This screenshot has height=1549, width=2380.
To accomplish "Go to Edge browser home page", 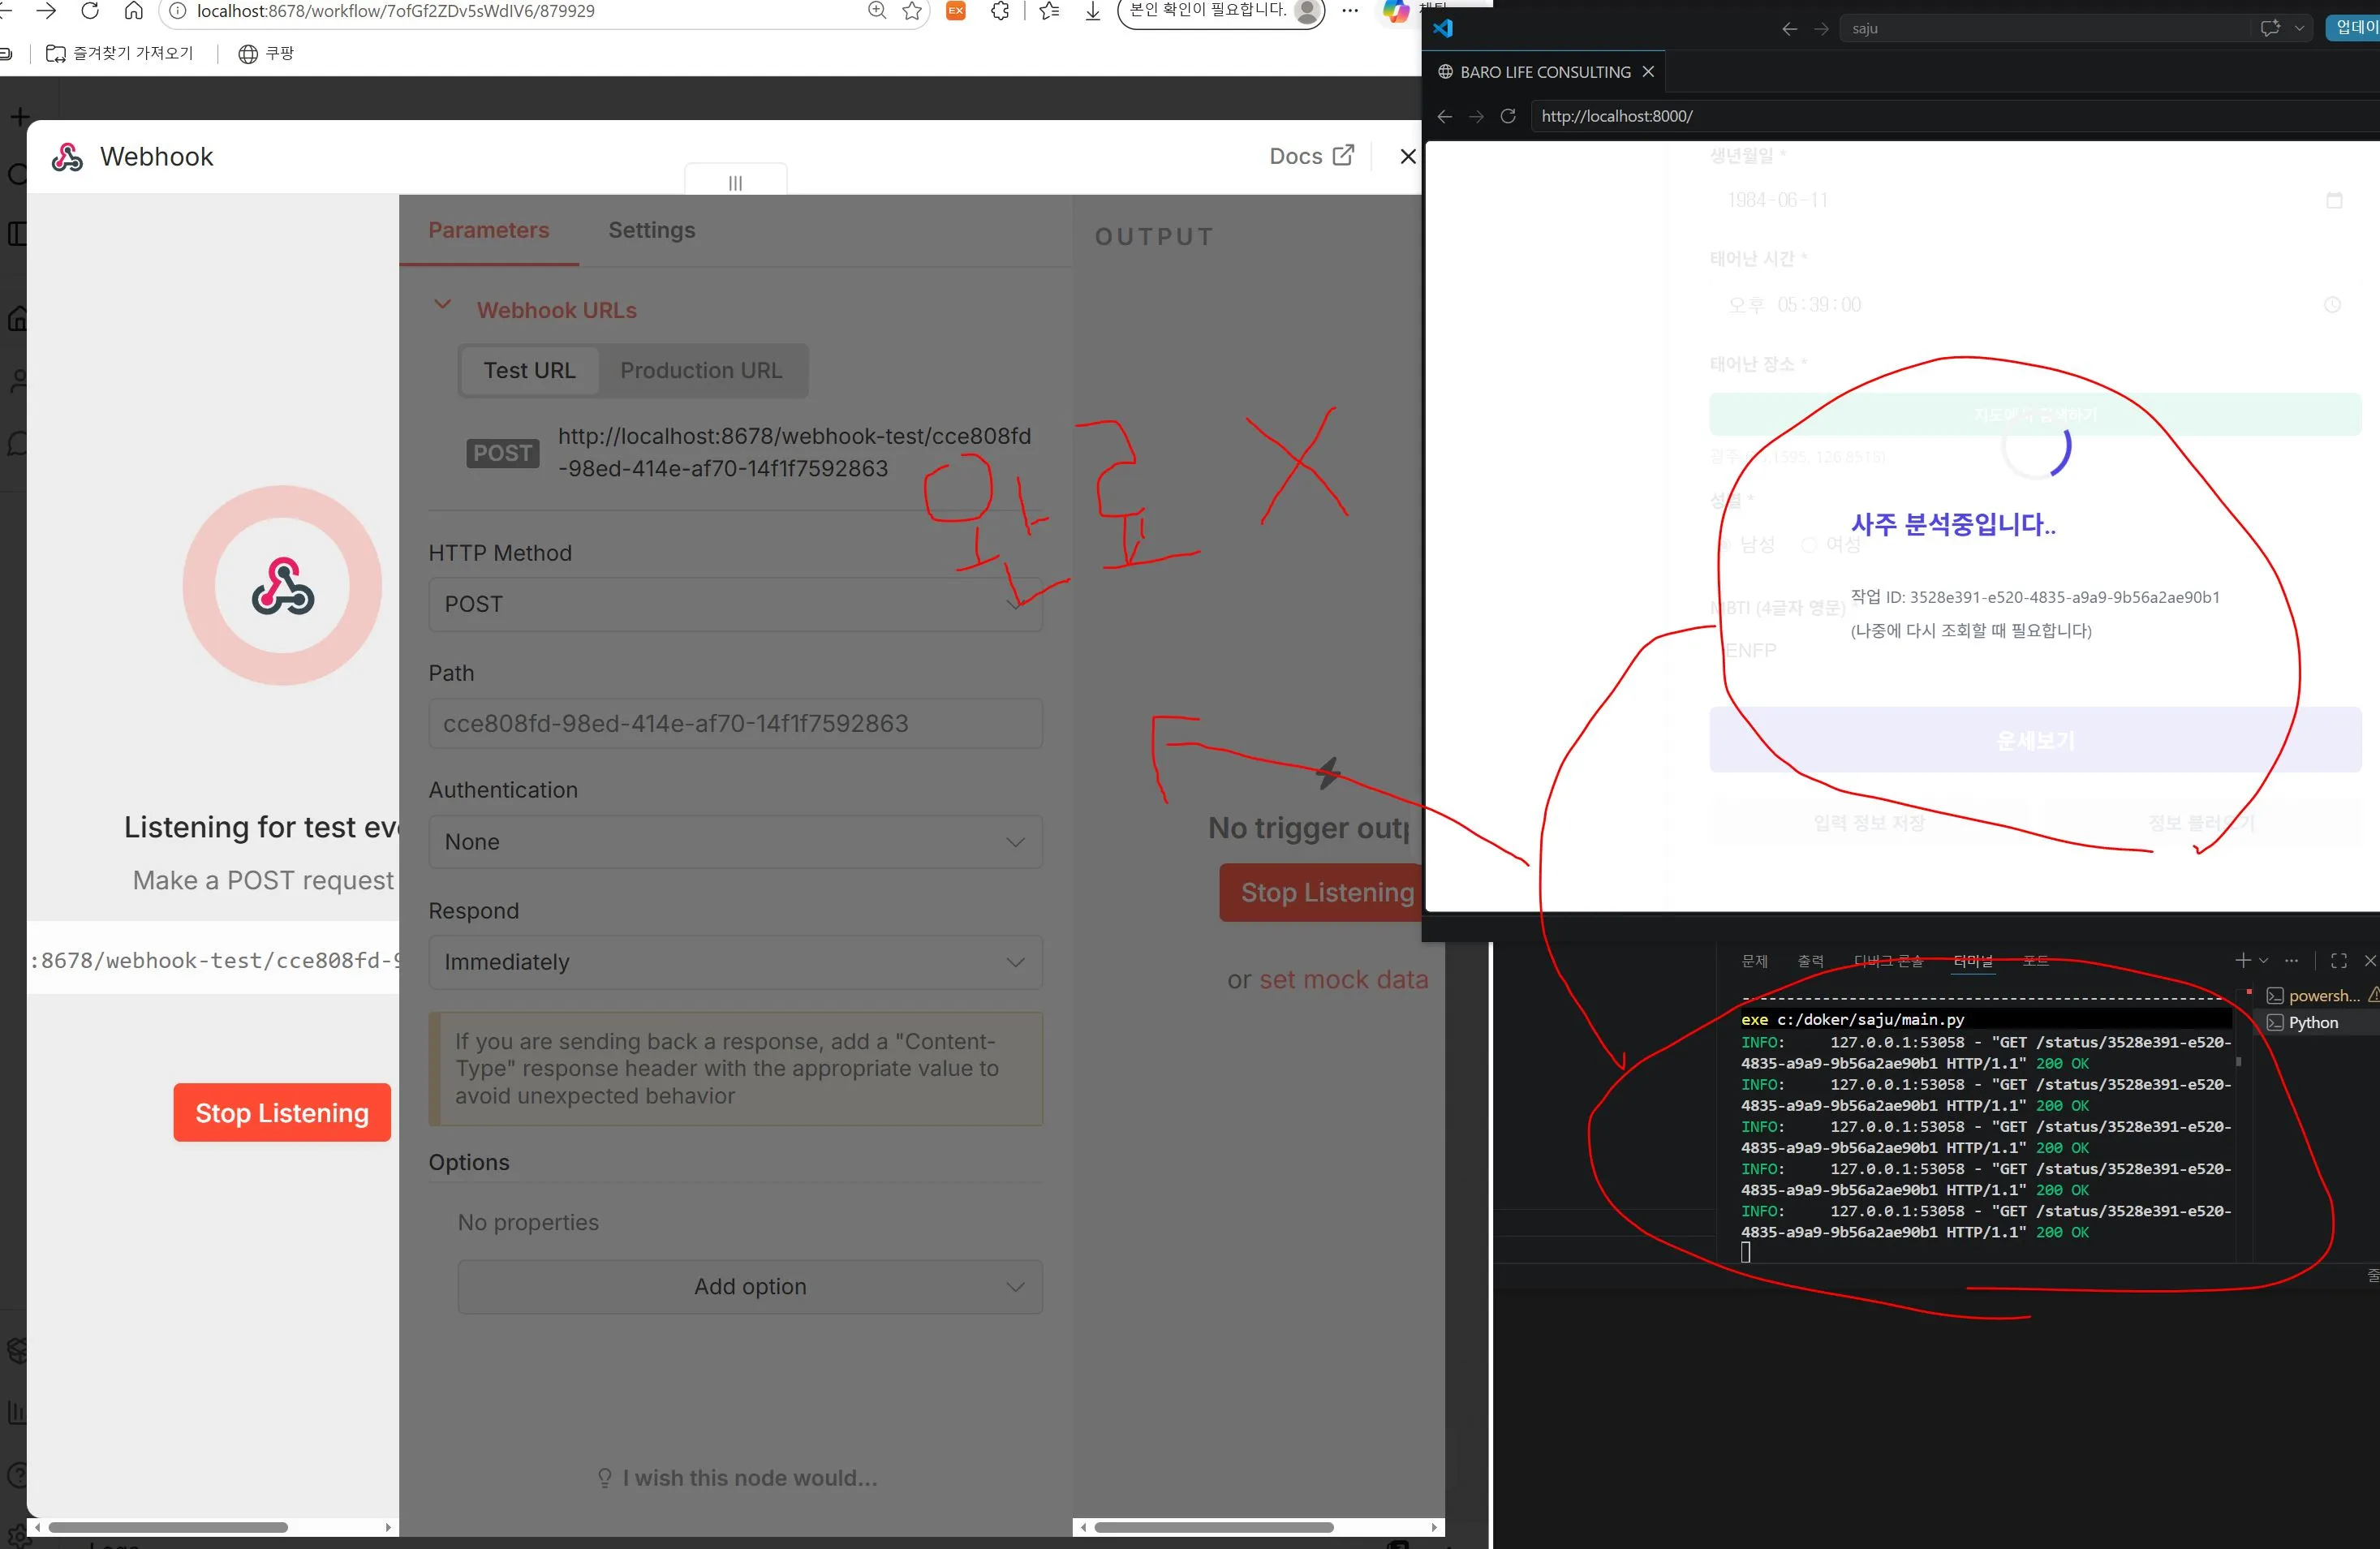I will 133,11.
